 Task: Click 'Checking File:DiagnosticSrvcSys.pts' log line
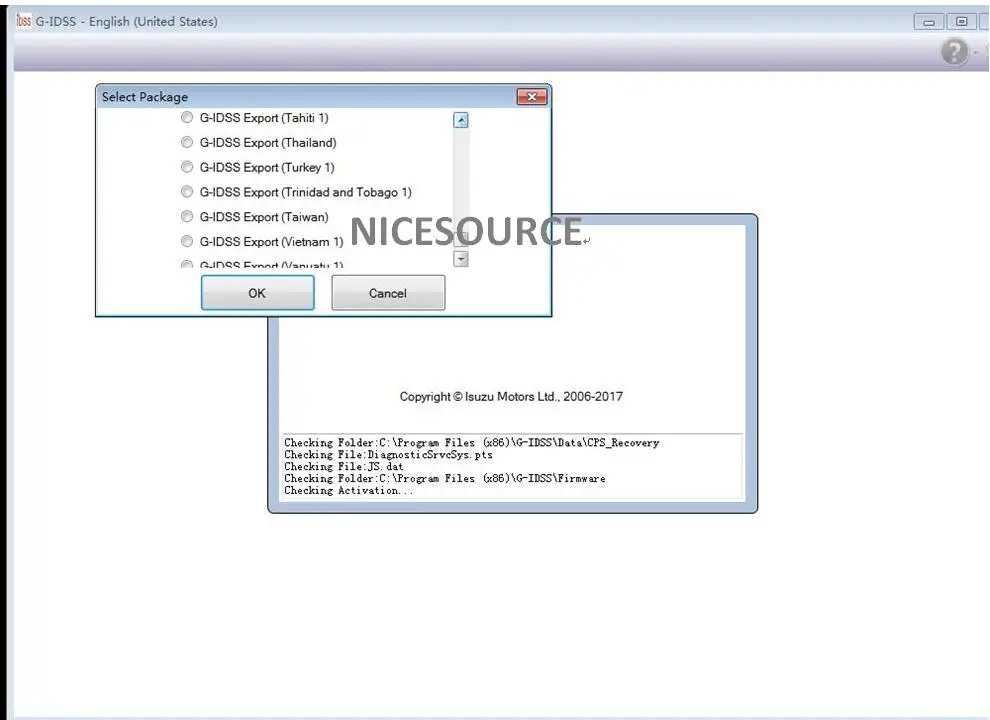click(388, 455)
